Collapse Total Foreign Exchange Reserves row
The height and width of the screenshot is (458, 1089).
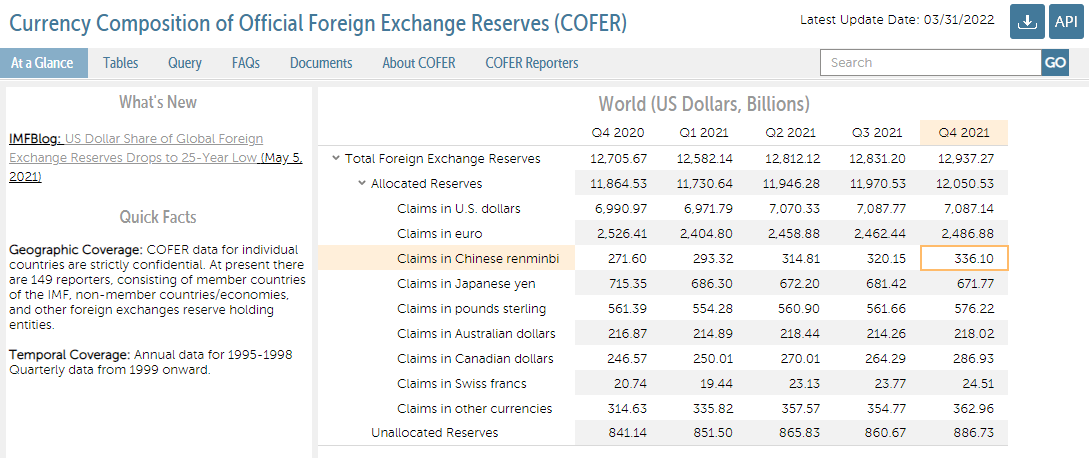336,159
